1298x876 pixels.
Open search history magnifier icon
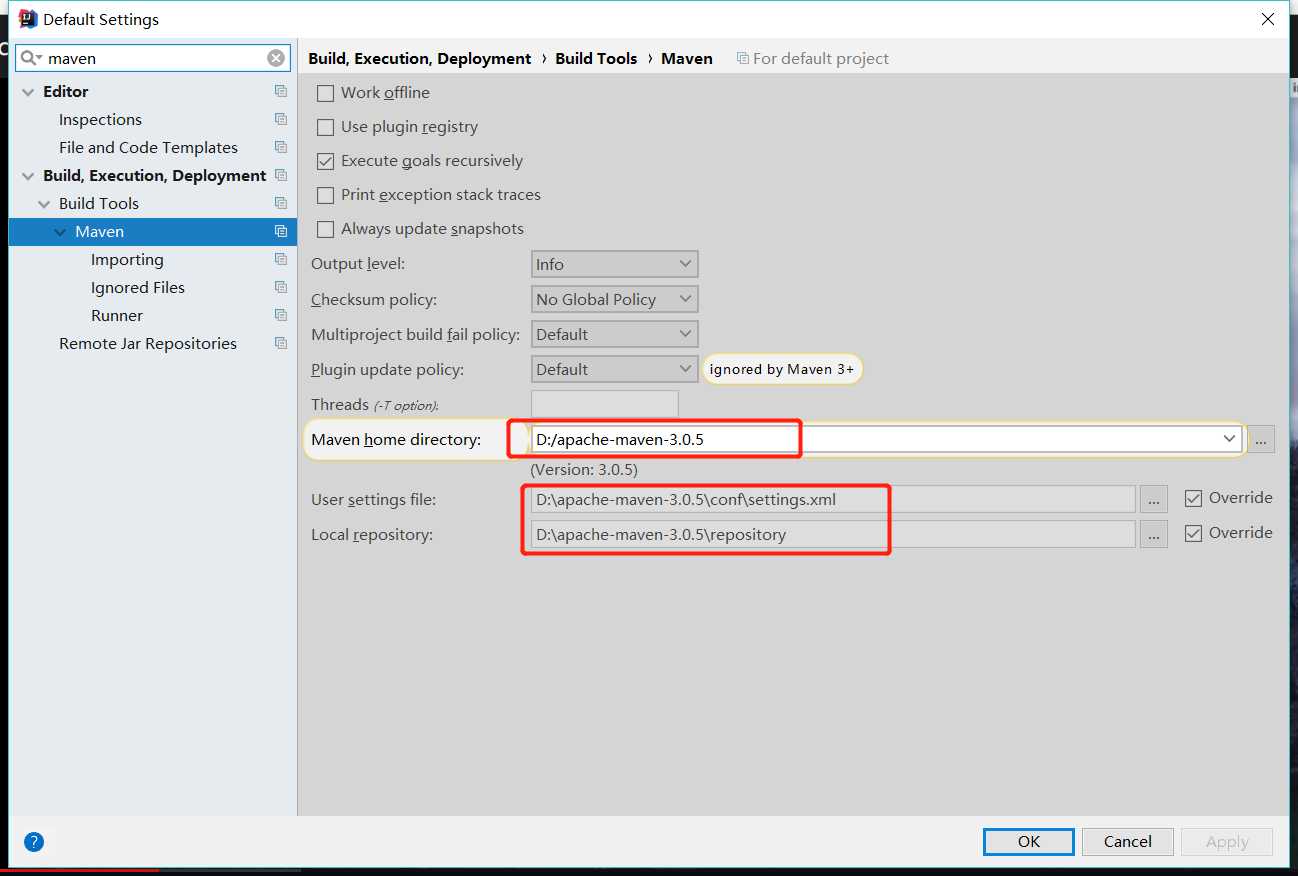click(31, 58)
